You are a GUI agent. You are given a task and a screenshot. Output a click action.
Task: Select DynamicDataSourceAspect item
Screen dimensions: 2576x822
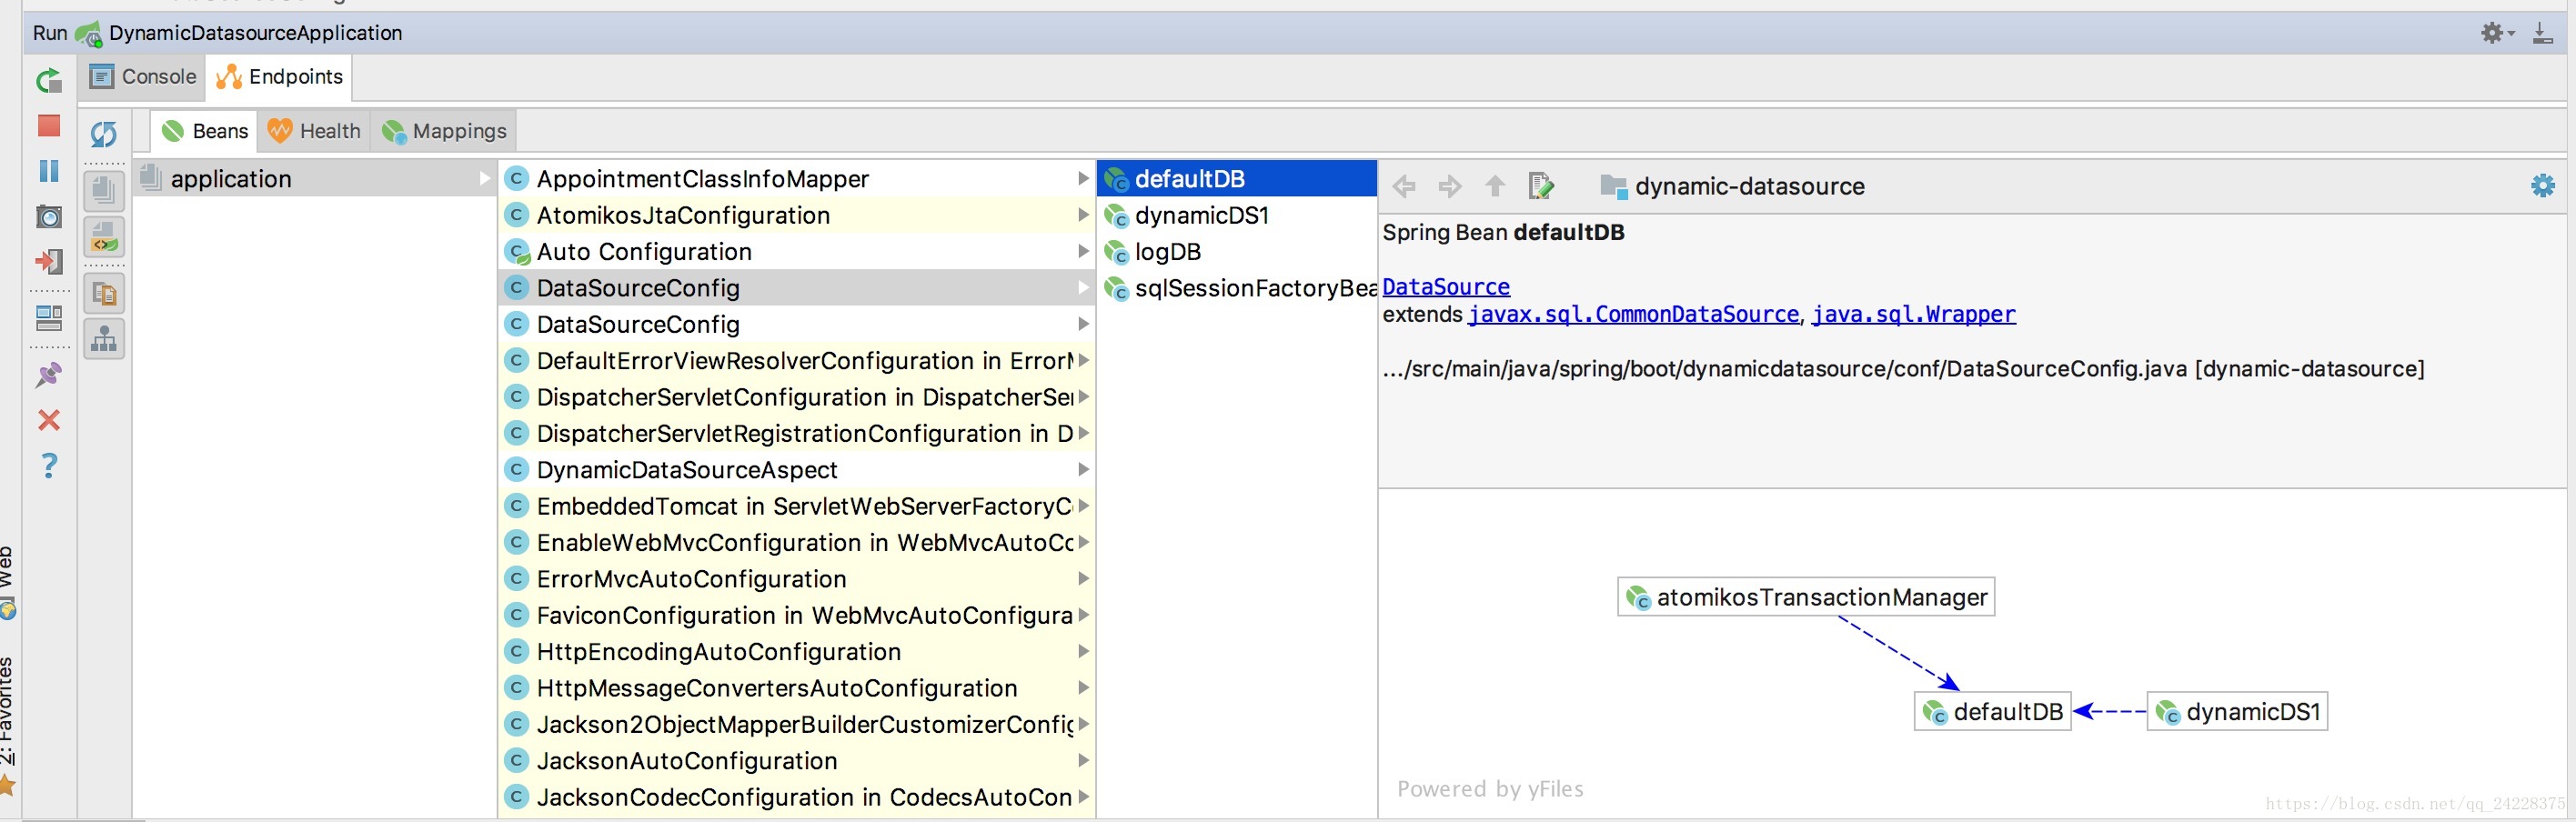[797, 469]
